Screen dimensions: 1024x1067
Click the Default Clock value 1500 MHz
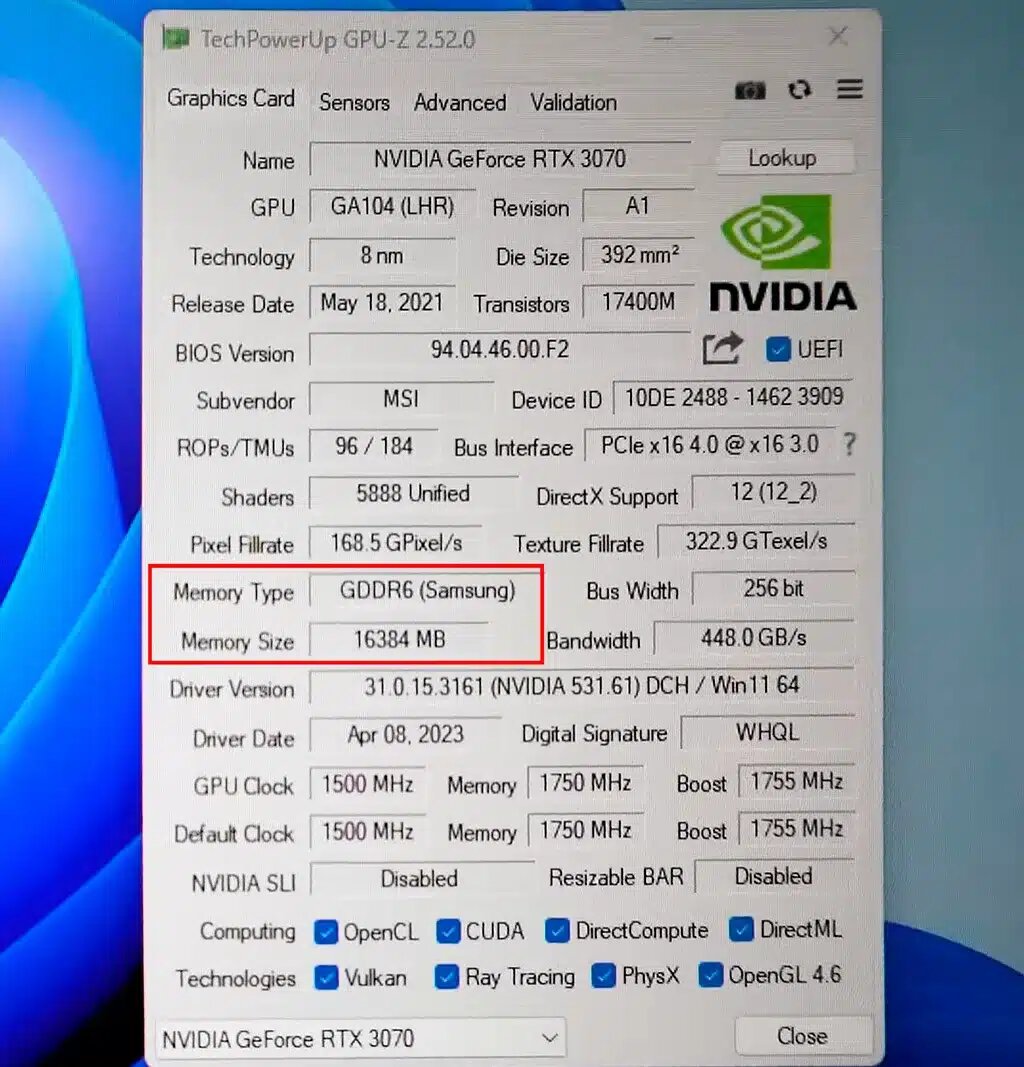367,832
